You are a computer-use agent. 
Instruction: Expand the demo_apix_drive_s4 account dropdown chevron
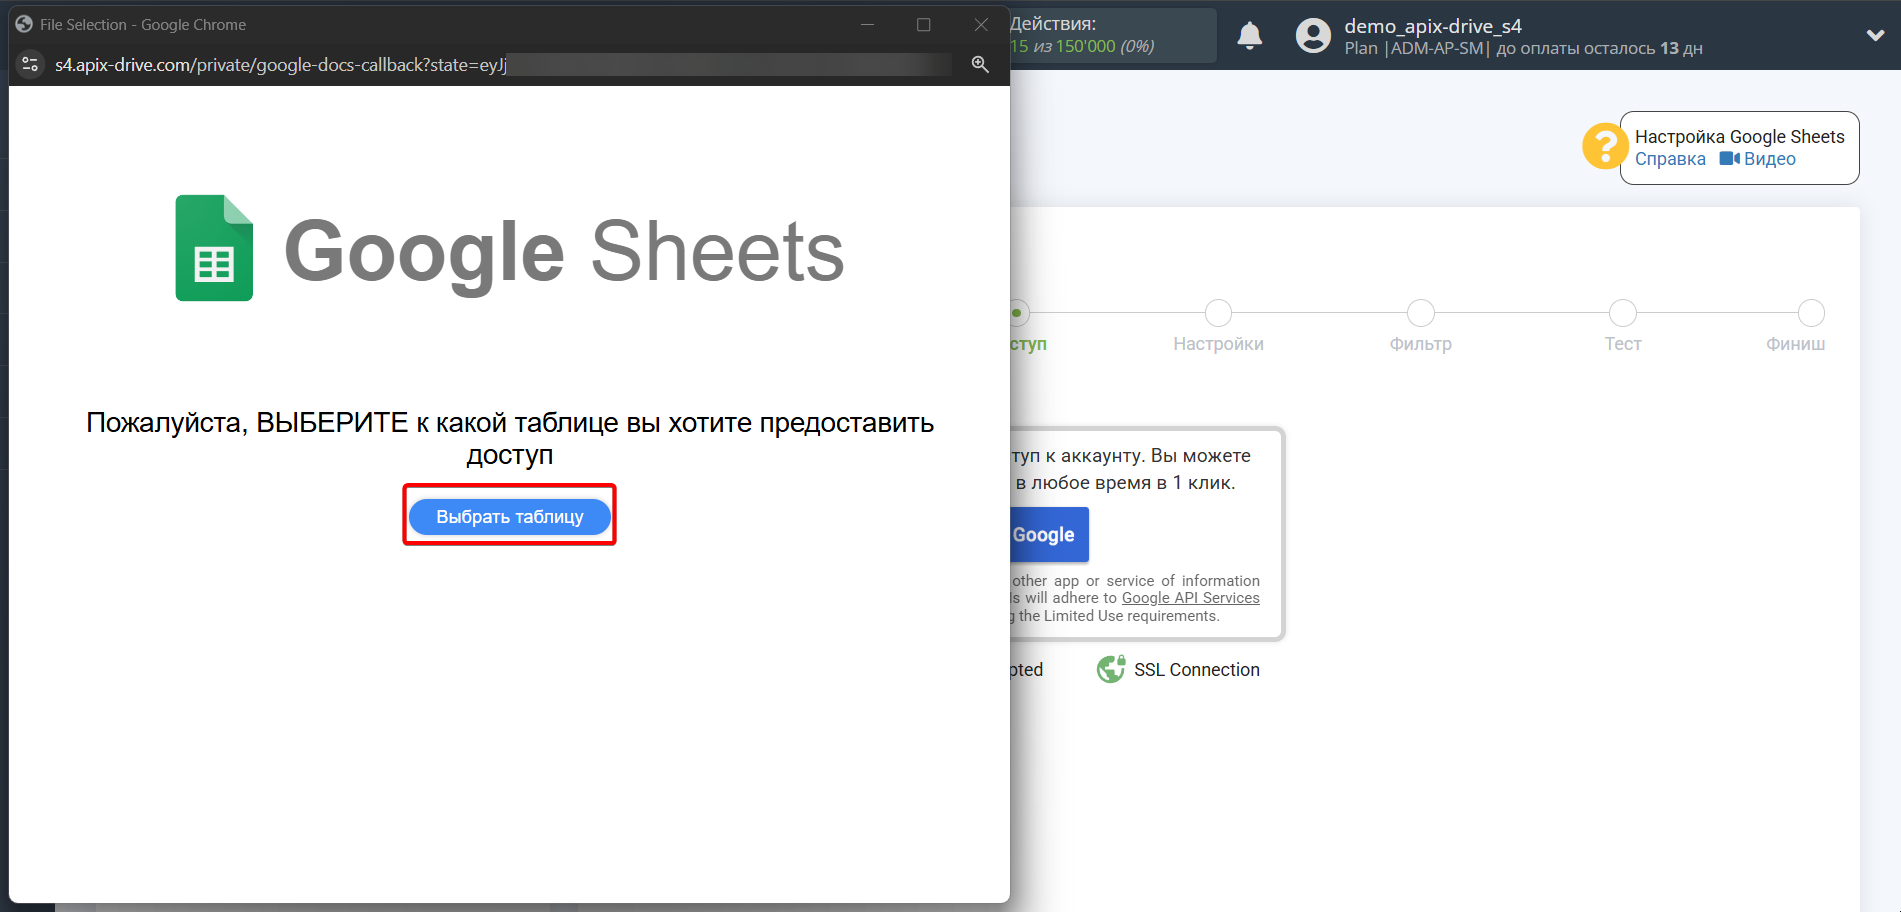[1875, 33]
